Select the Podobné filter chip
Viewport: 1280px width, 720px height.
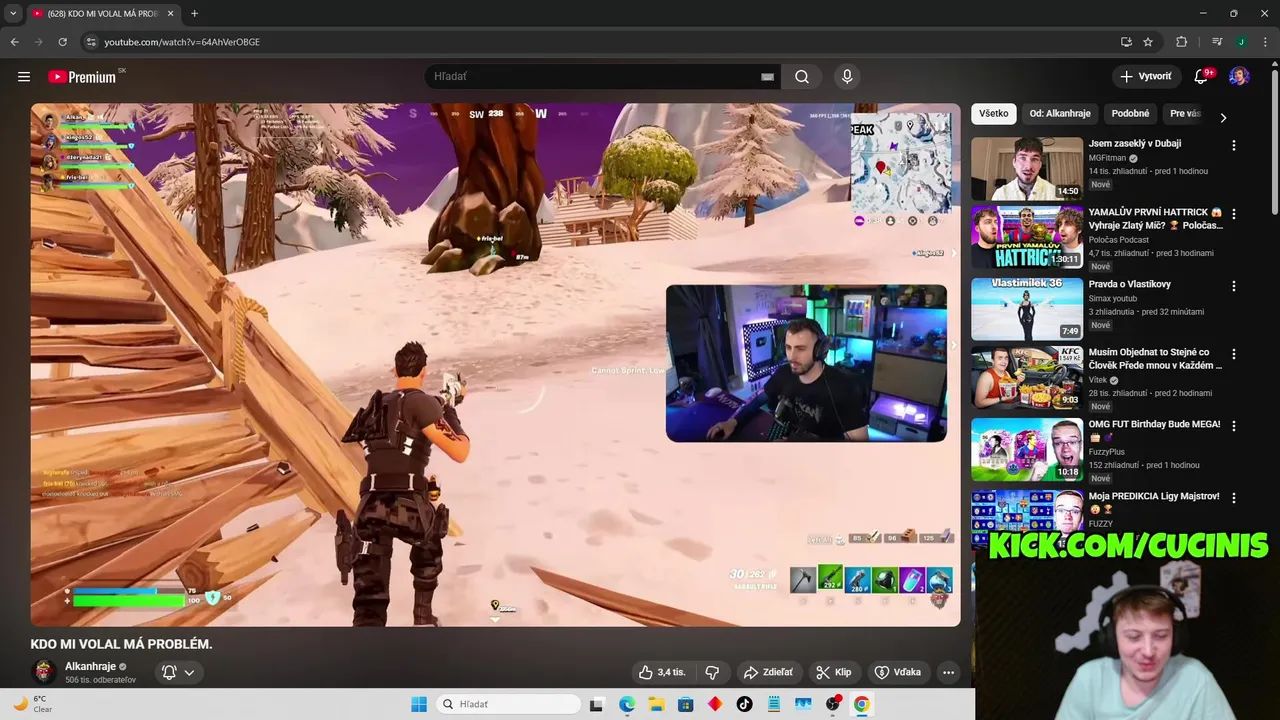pos(1130,113)
